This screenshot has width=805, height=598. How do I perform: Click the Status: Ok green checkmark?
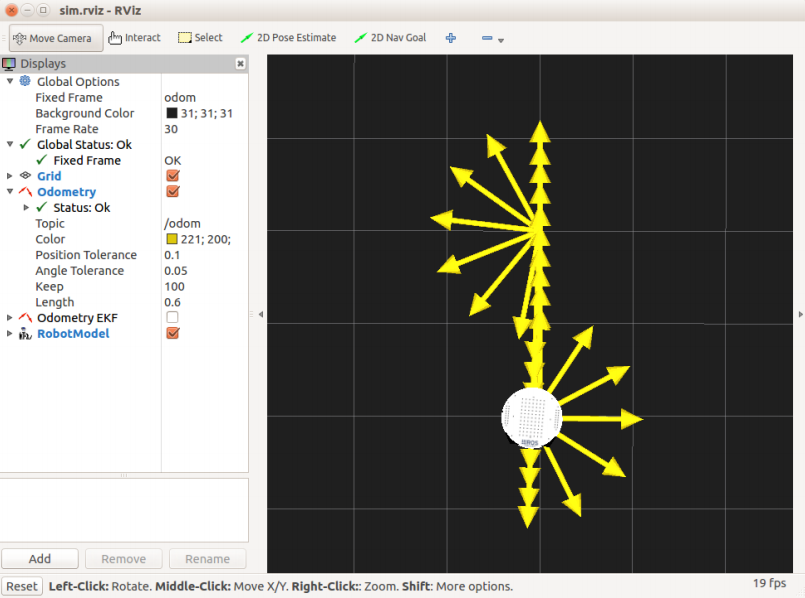coord(42,207)
